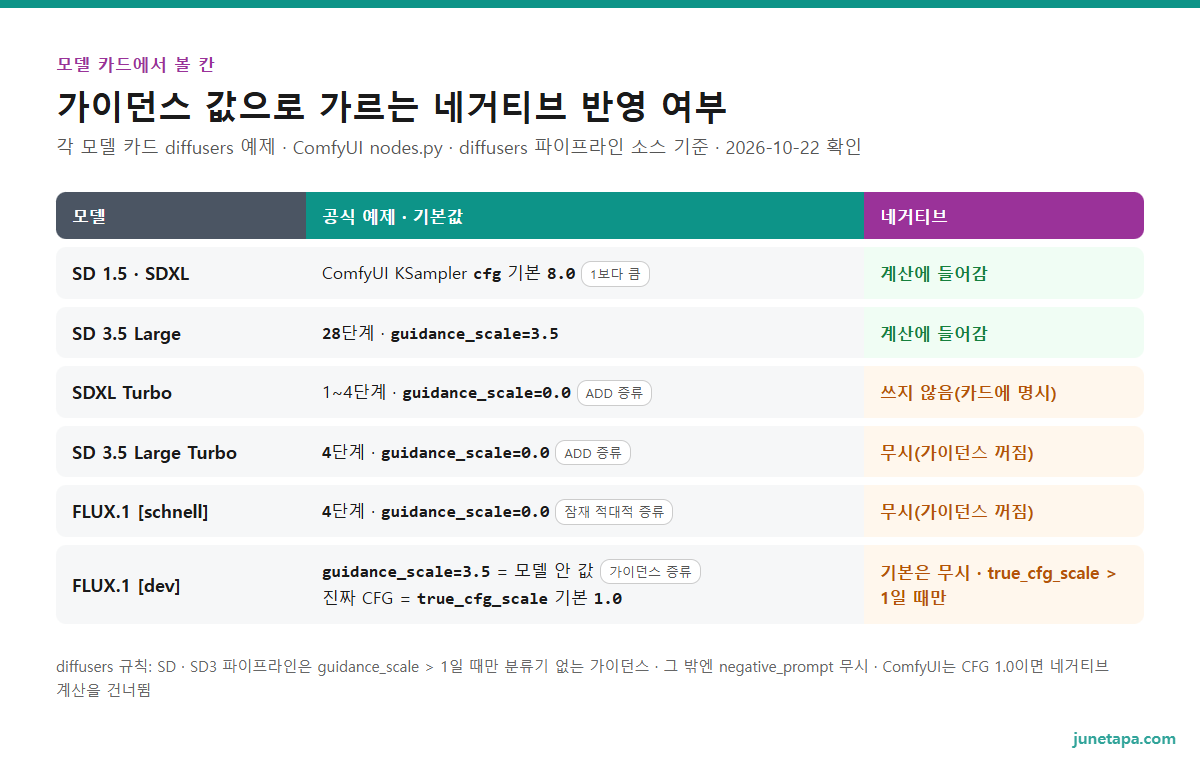Open the junetapa.com link

[1124, 739]
